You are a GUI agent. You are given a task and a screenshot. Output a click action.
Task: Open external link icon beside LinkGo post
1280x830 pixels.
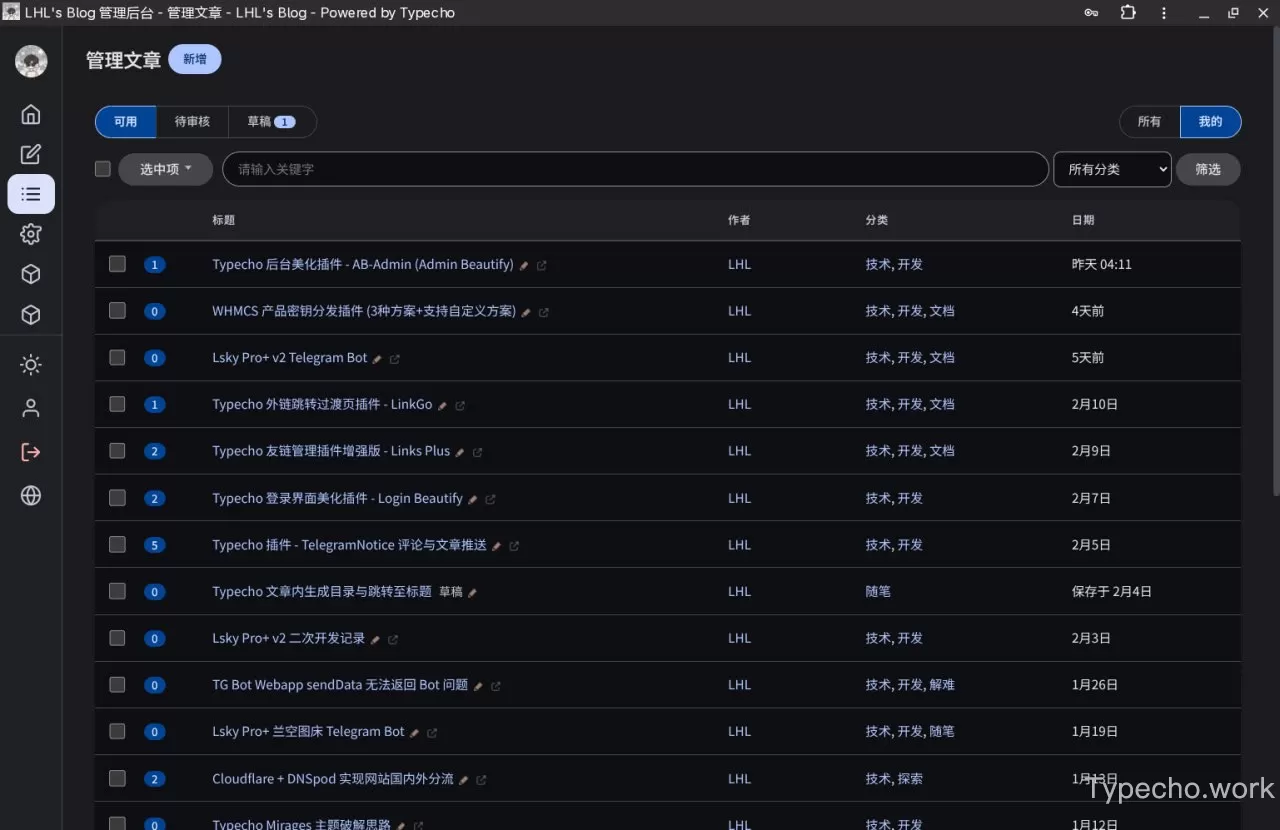460,406
